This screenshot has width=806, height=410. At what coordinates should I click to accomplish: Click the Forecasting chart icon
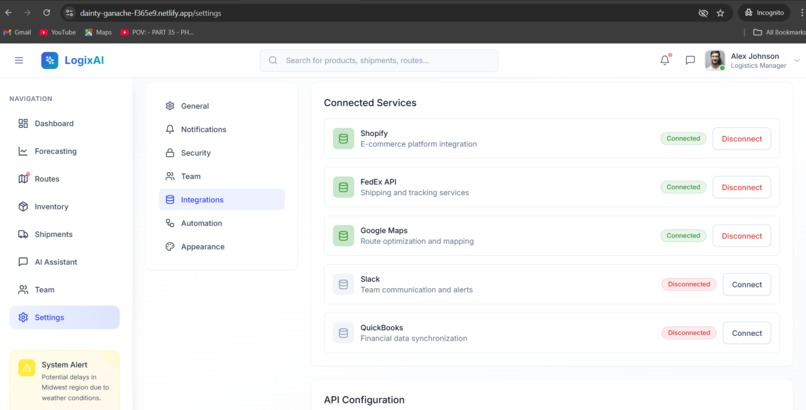pos(23,151)
